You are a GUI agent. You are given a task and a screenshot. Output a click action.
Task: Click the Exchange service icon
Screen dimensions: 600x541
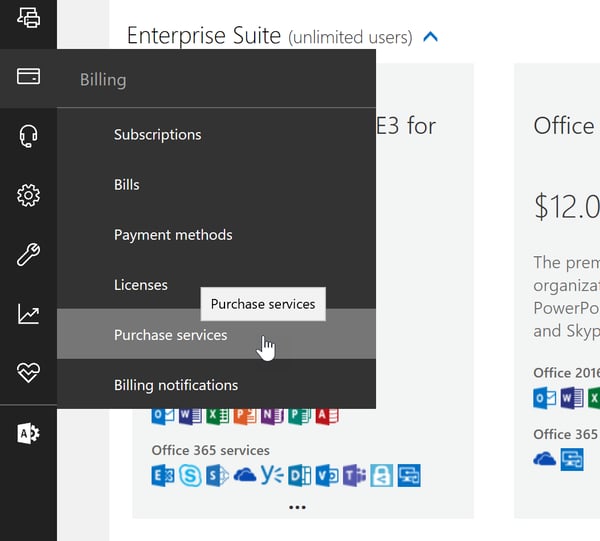click(163, 476)
